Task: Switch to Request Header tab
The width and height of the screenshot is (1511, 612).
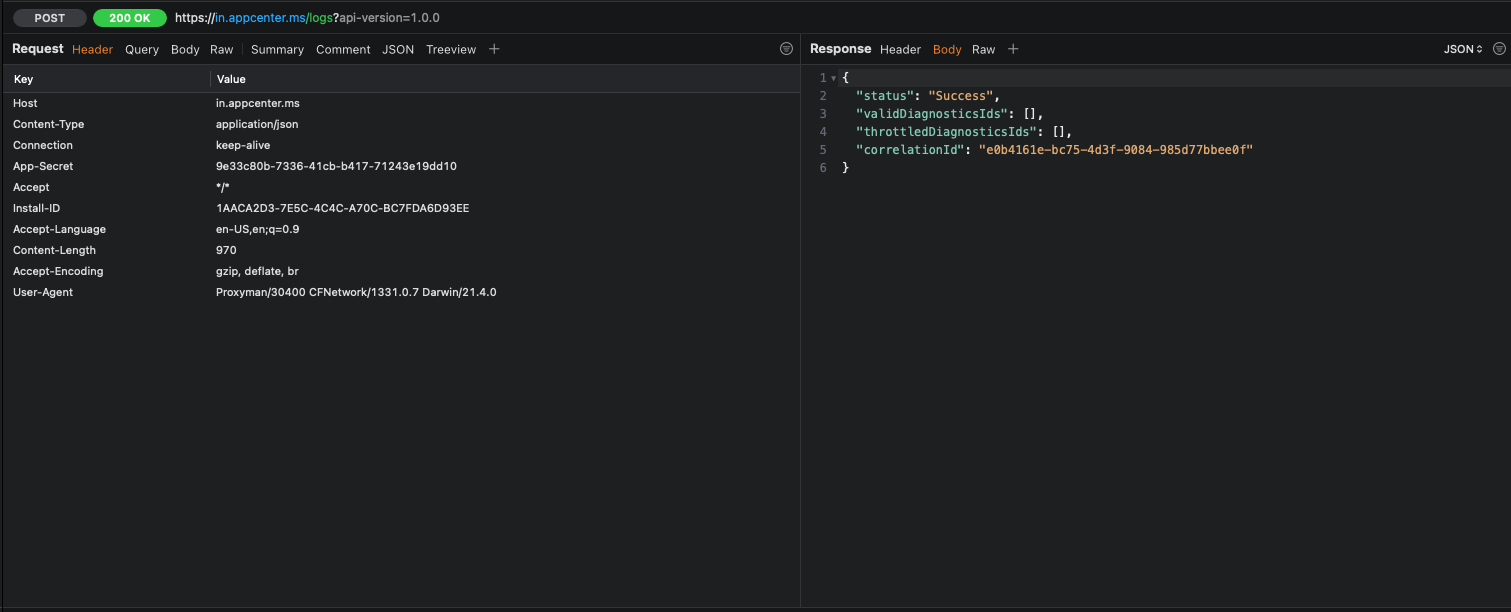Action: pyautogui.click(x=92, y=49)
